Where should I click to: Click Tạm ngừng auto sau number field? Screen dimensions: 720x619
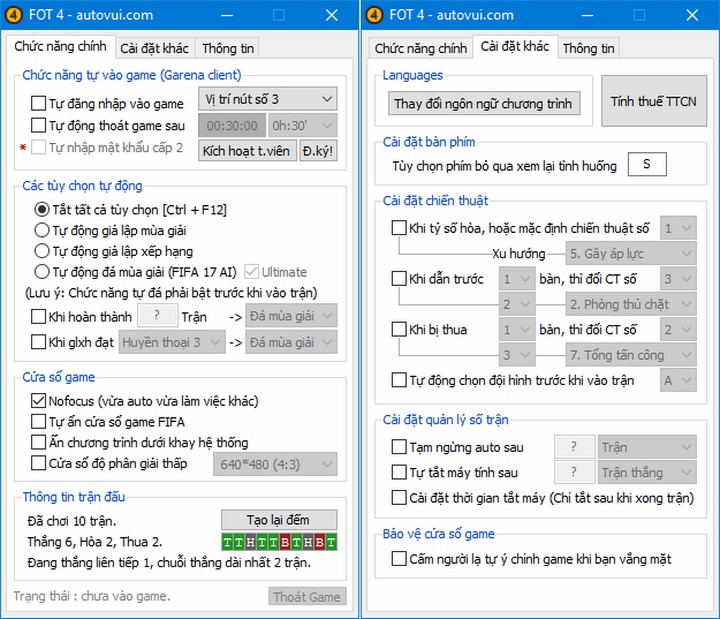pos(574,446)
